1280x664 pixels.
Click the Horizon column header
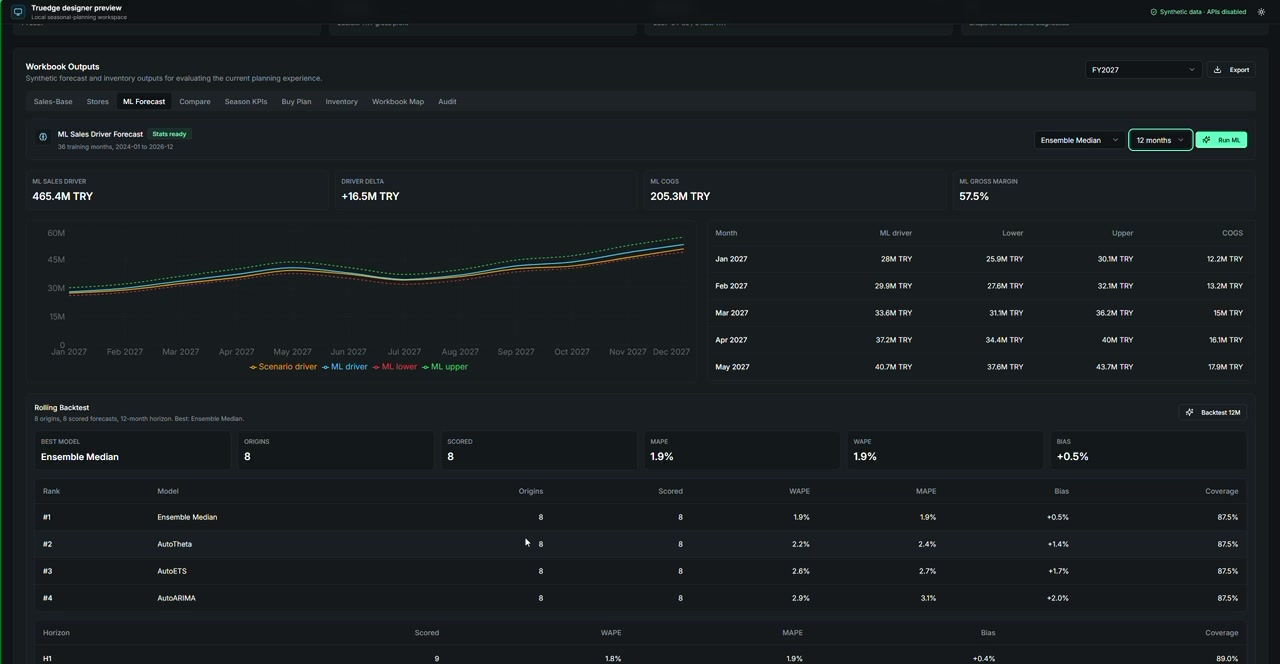tap(56, 633)
